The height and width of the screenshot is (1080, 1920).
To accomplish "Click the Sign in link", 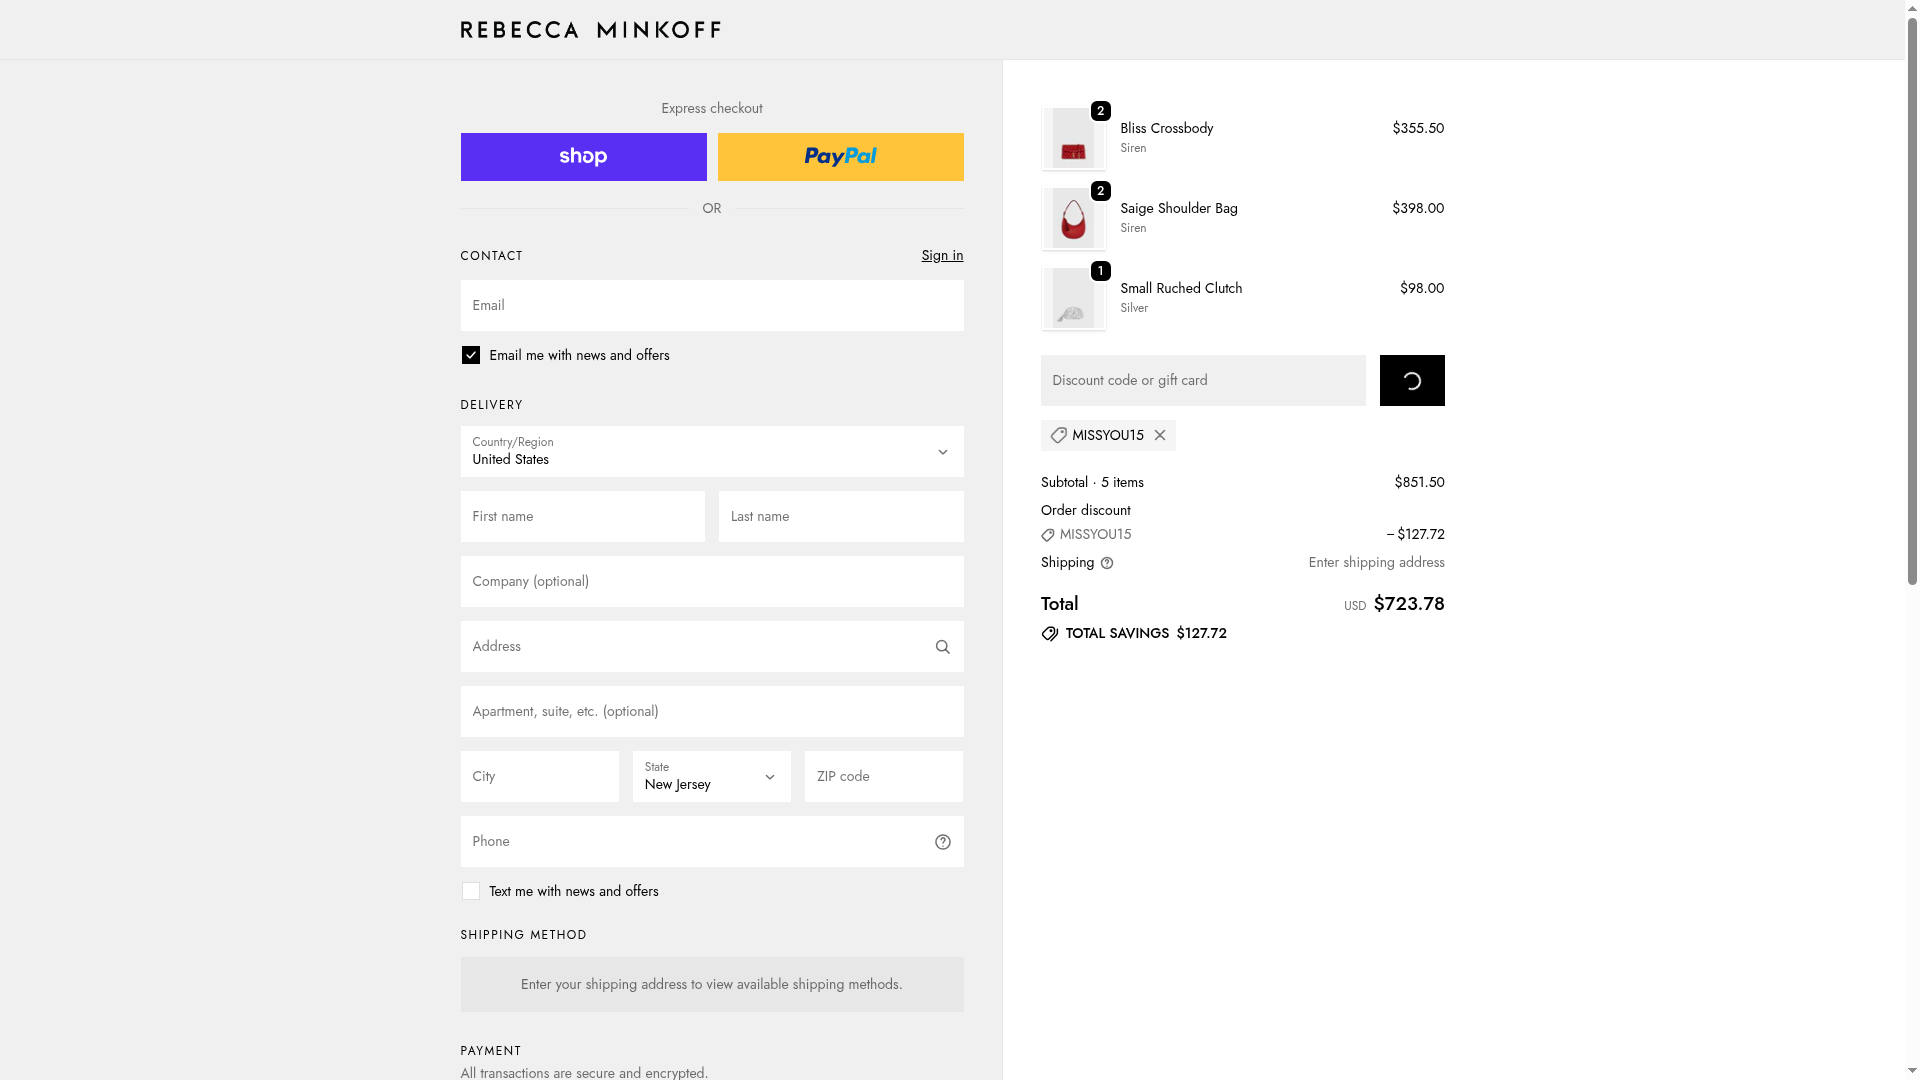I will coord(942,256).
